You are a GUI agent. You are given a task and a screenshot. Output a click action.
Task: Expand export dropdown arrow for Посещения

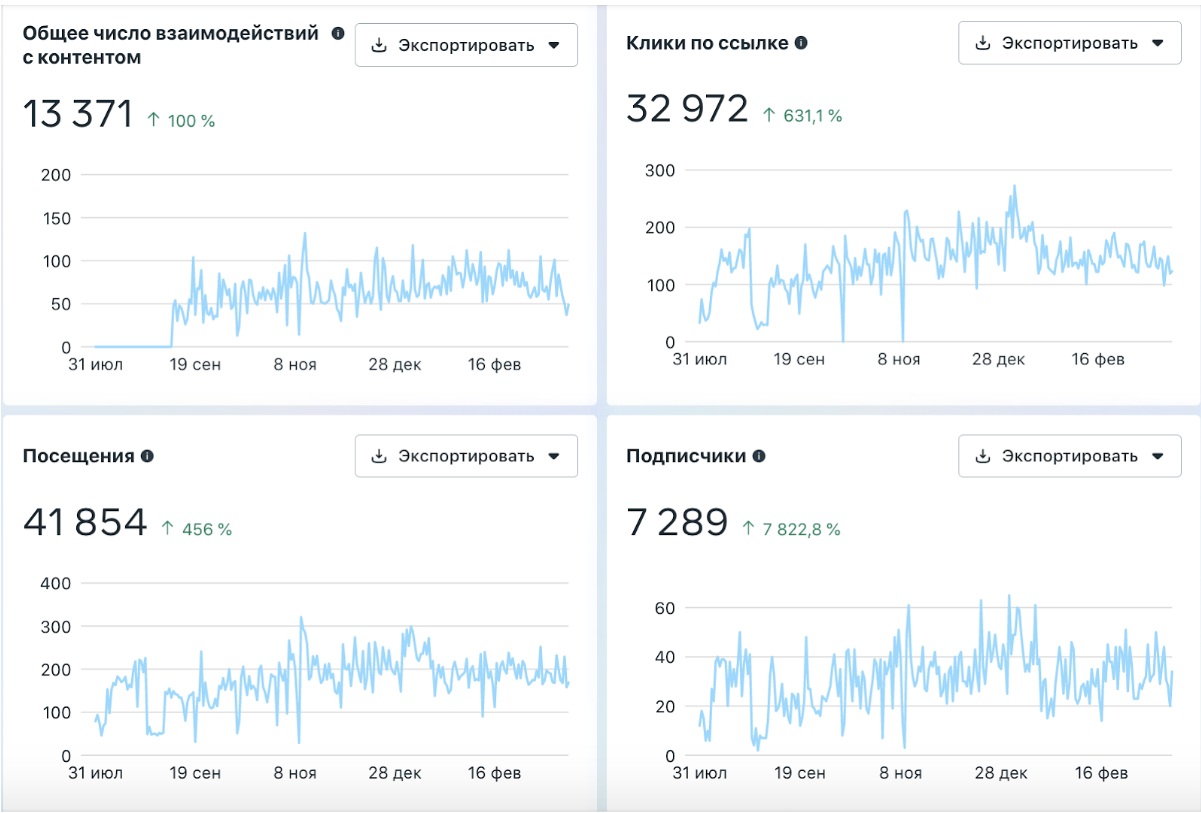point(554,456)
